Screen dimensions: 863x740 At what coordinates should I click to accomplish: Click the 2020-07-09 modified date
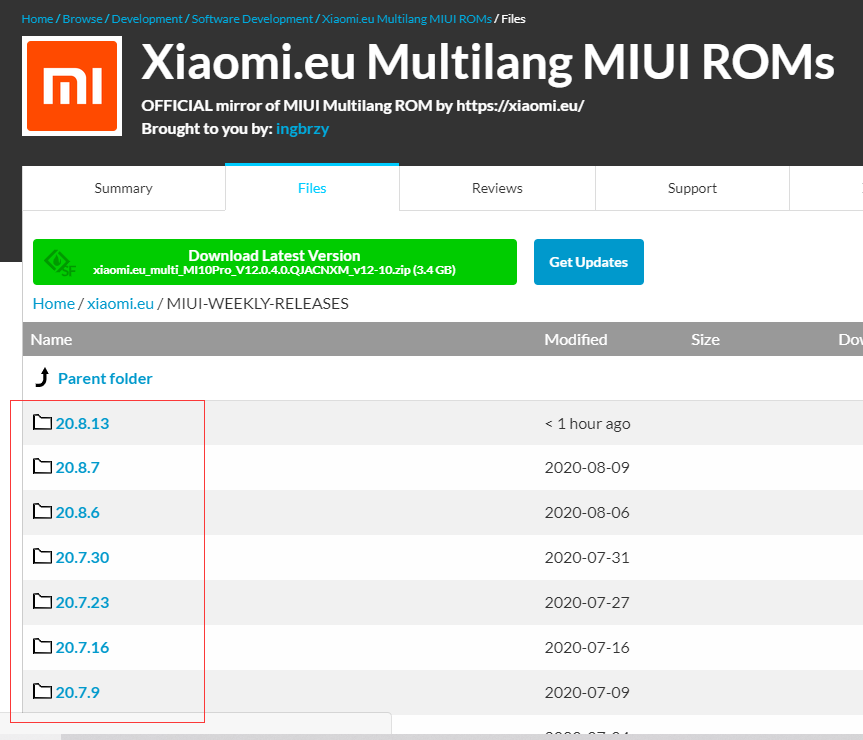click(x=587, y=692)
